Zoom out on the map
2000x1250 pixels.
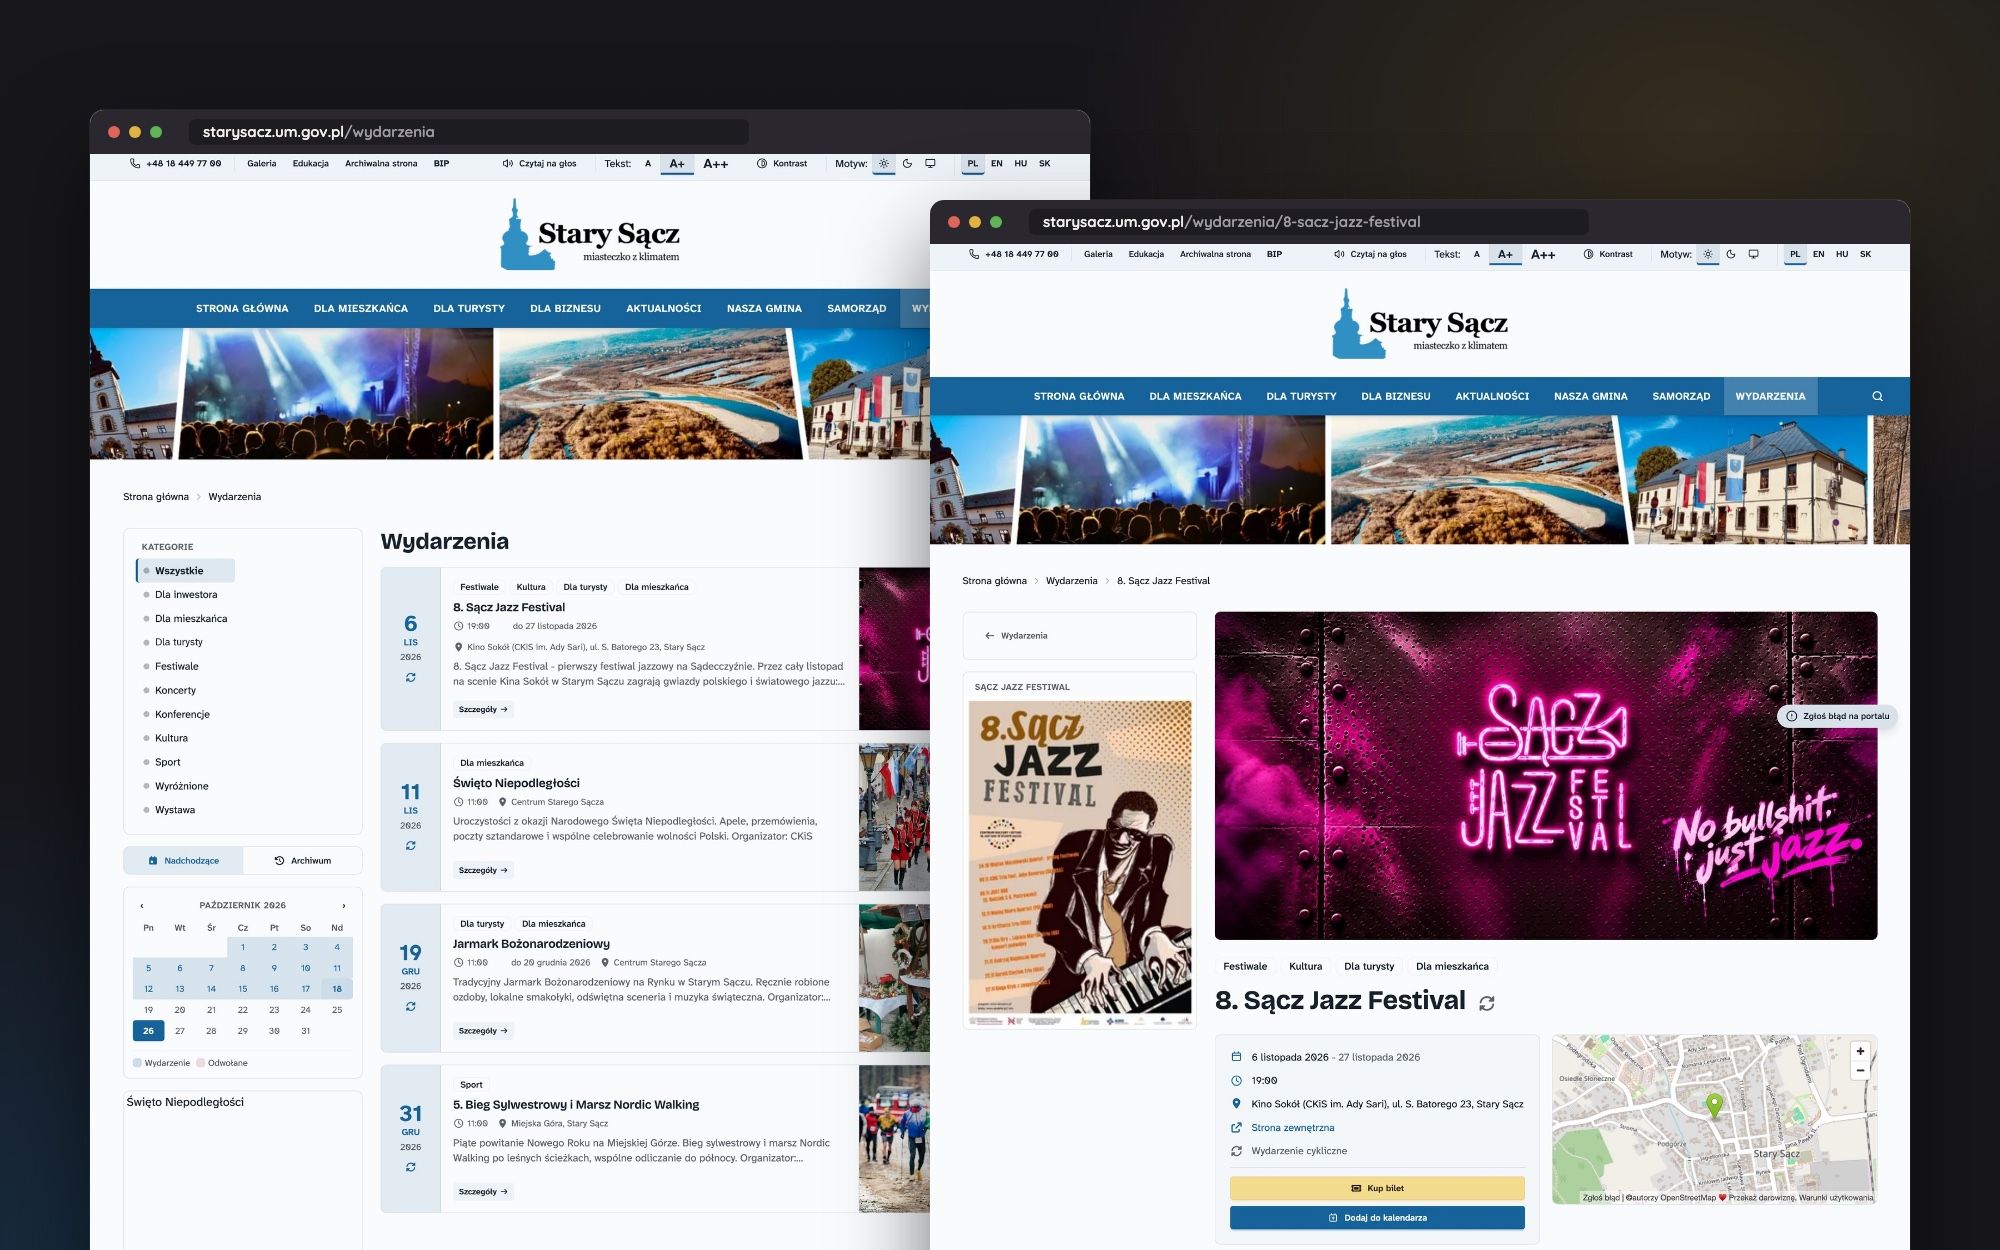1860,1070
